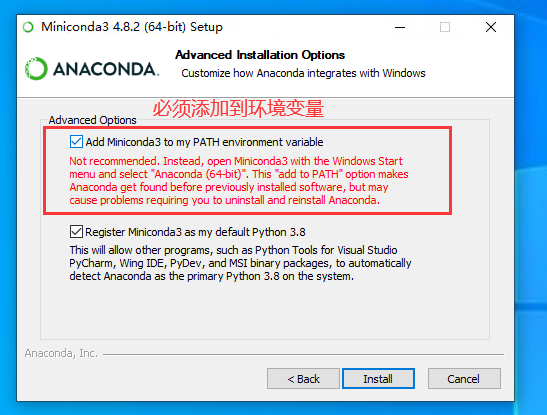Click the greyed-out maximize window button
The height and width of the screenshot is (415, 547).
(445, 27)
